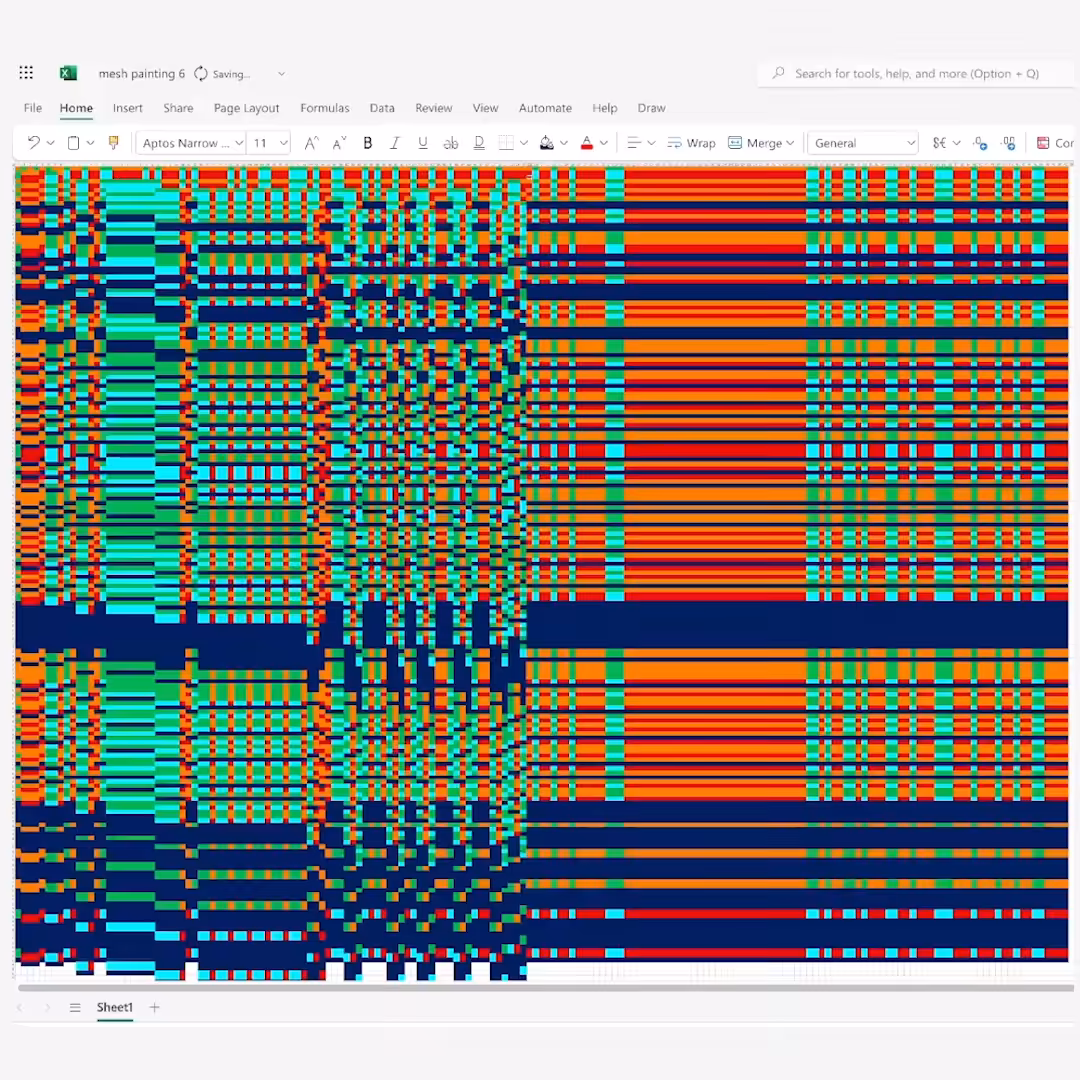The width and height of the screenshot is (1080, 1080).
Task: Click the Conditional Formatting icon
Action: coord(1043,143)
